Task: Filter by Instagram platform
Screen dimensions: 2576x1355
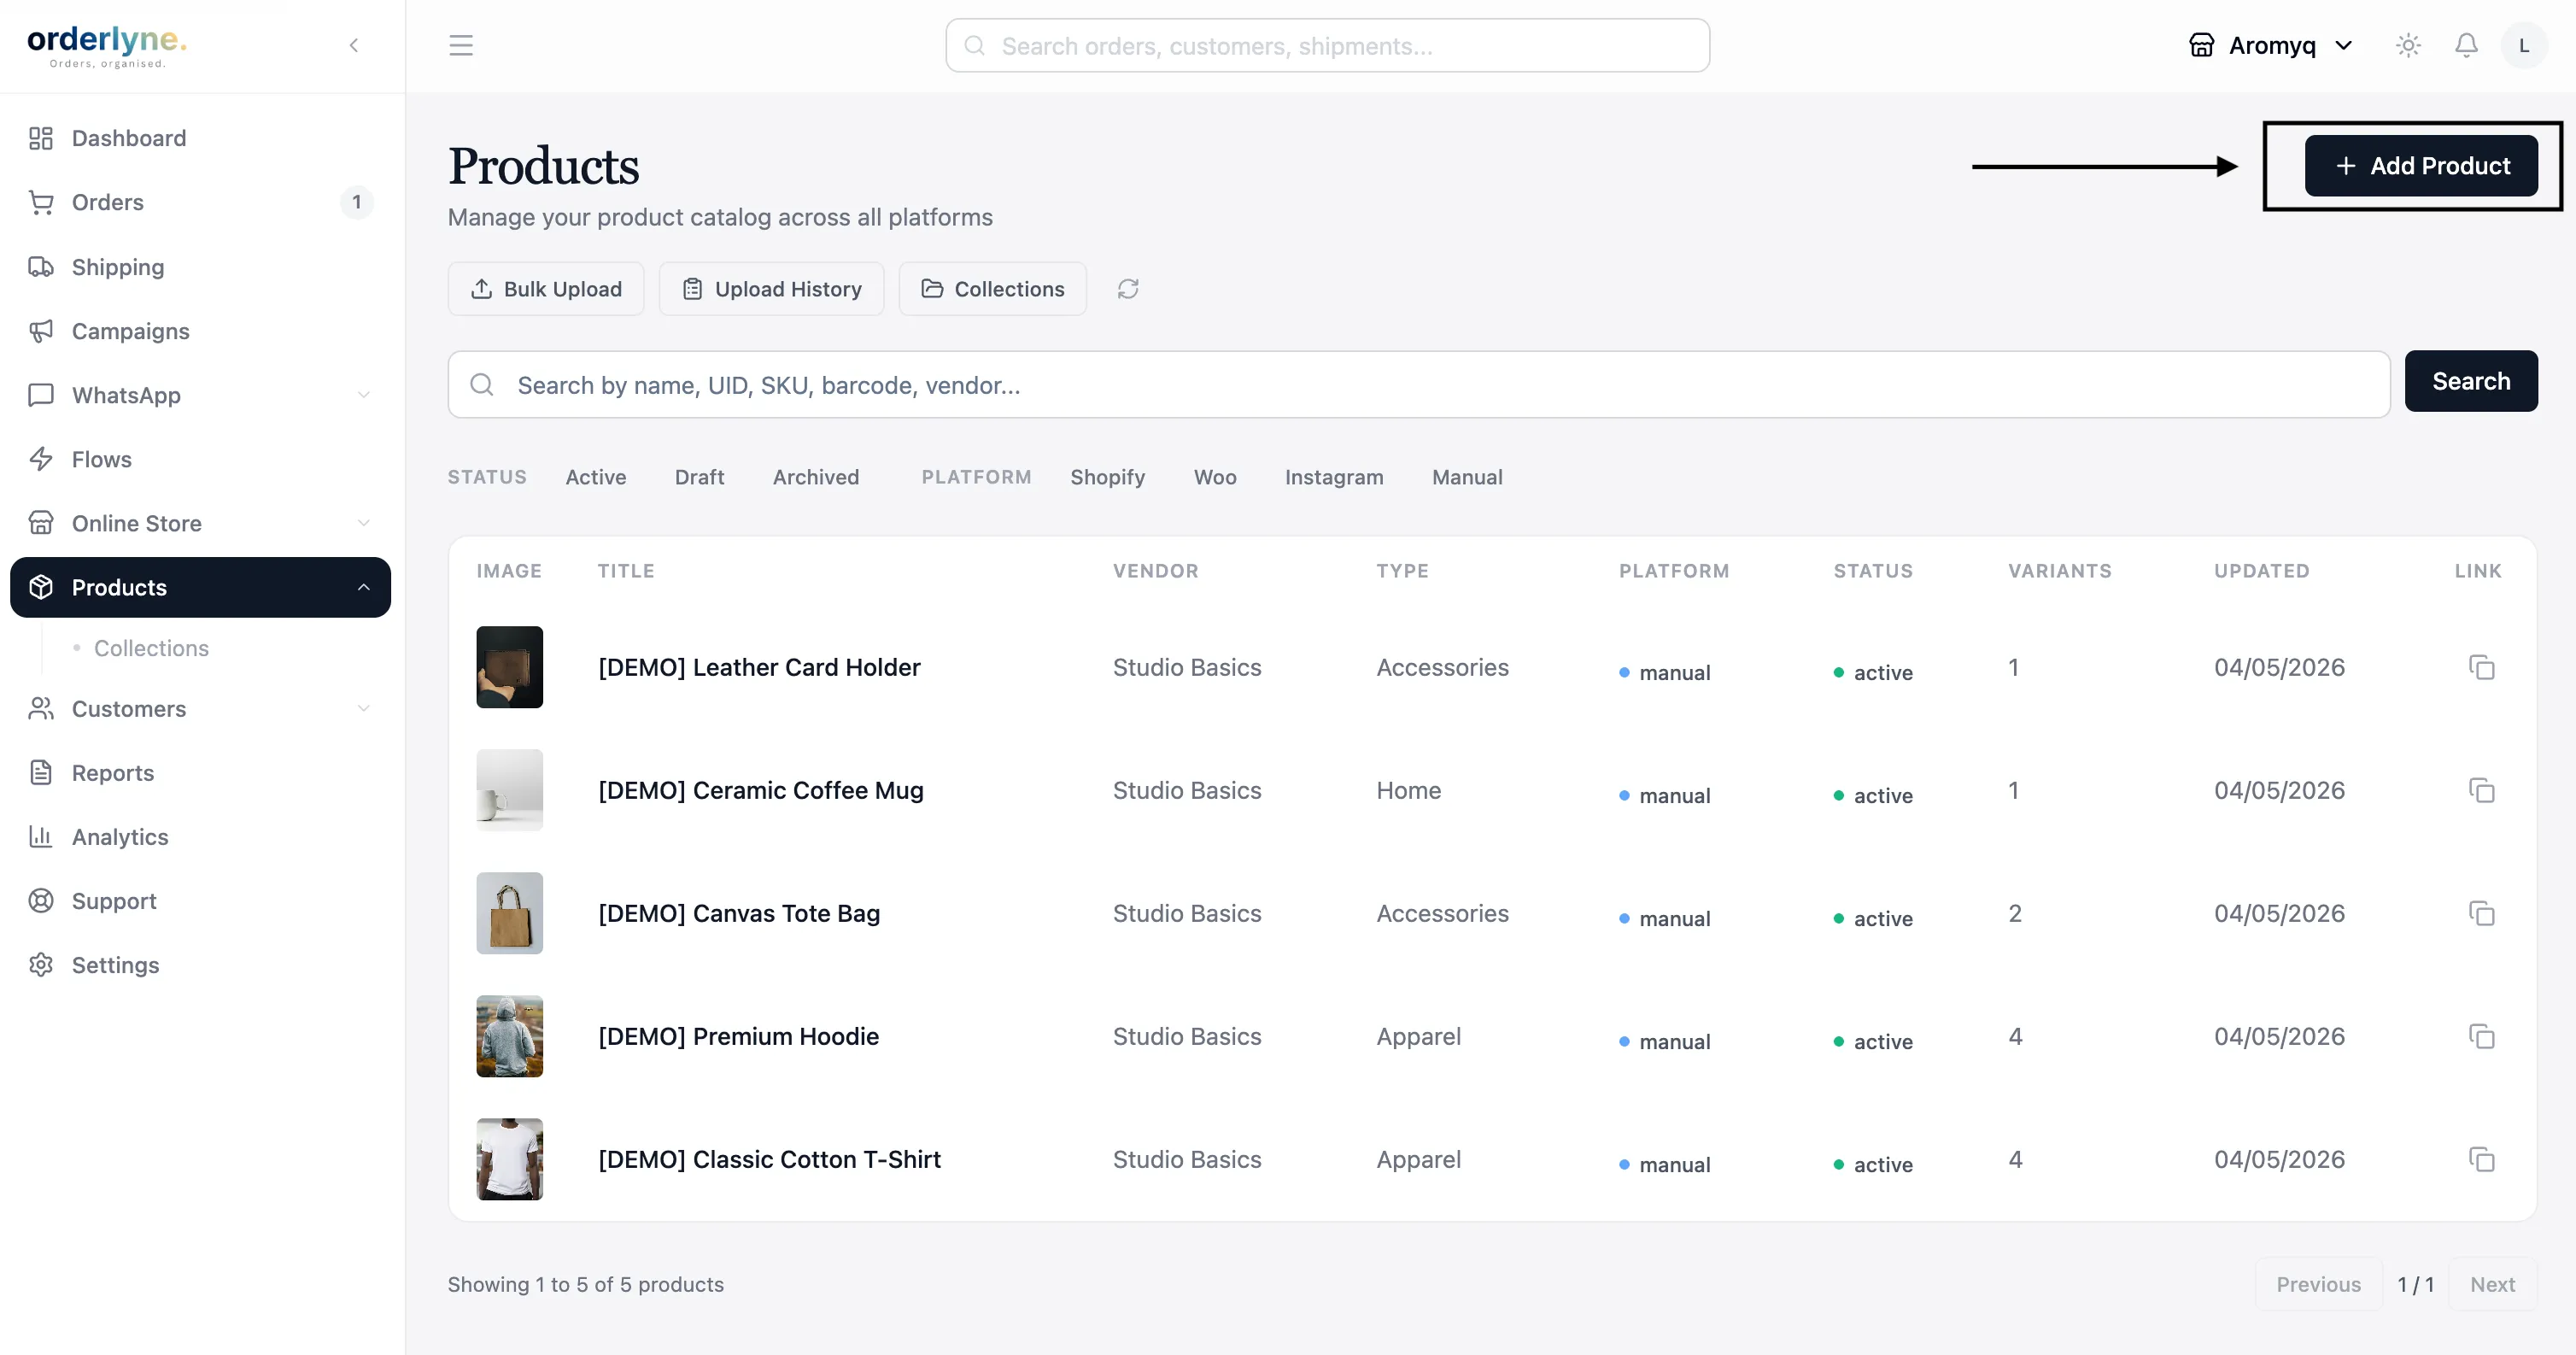Action: (x=1334, y=477)
